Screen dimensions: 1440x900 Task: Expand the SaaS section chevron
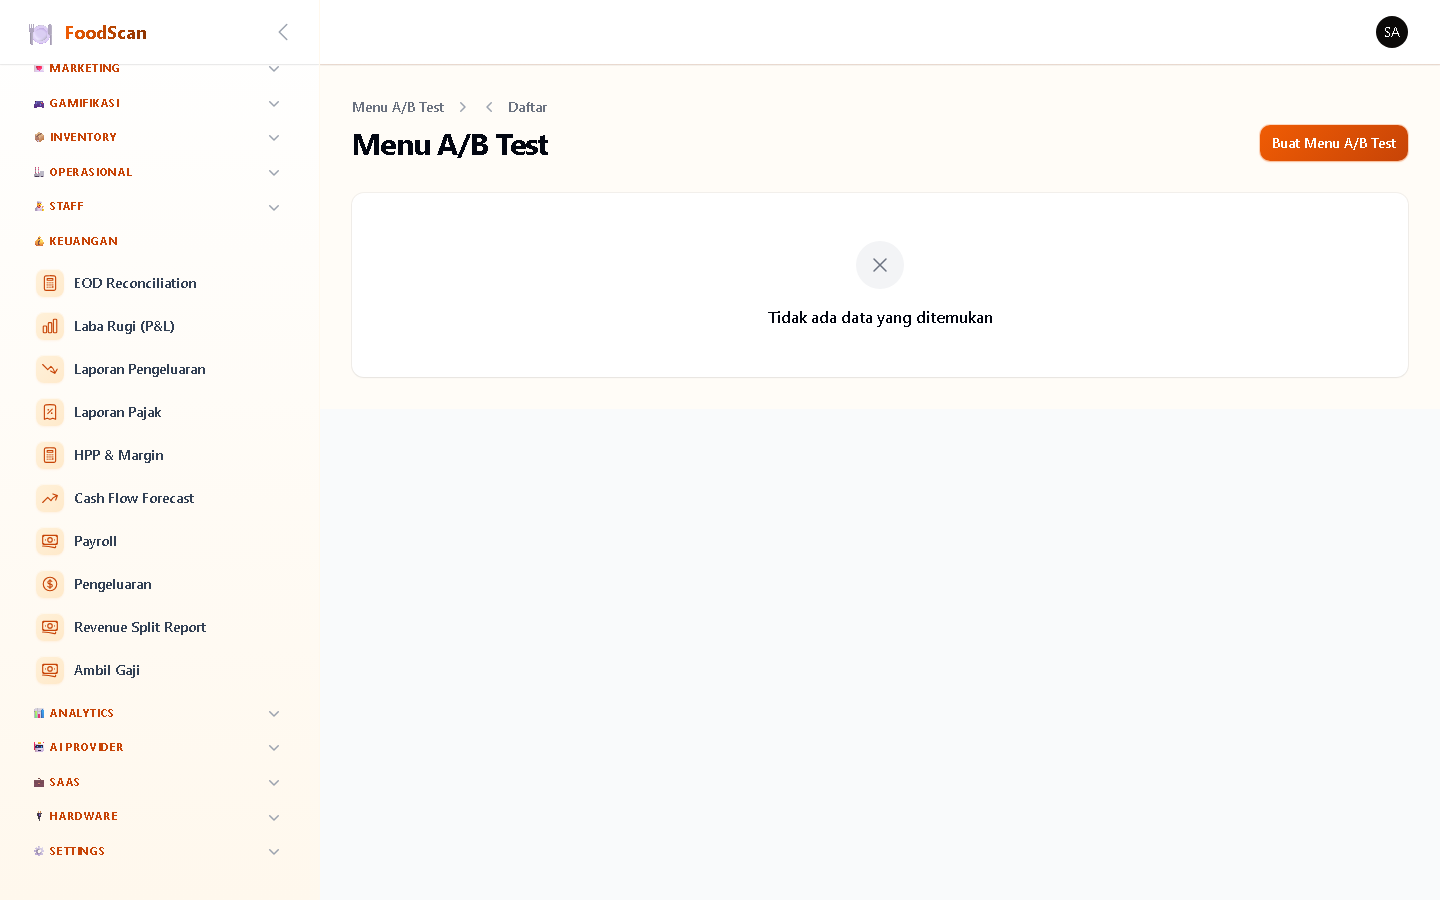click(274, 783)
